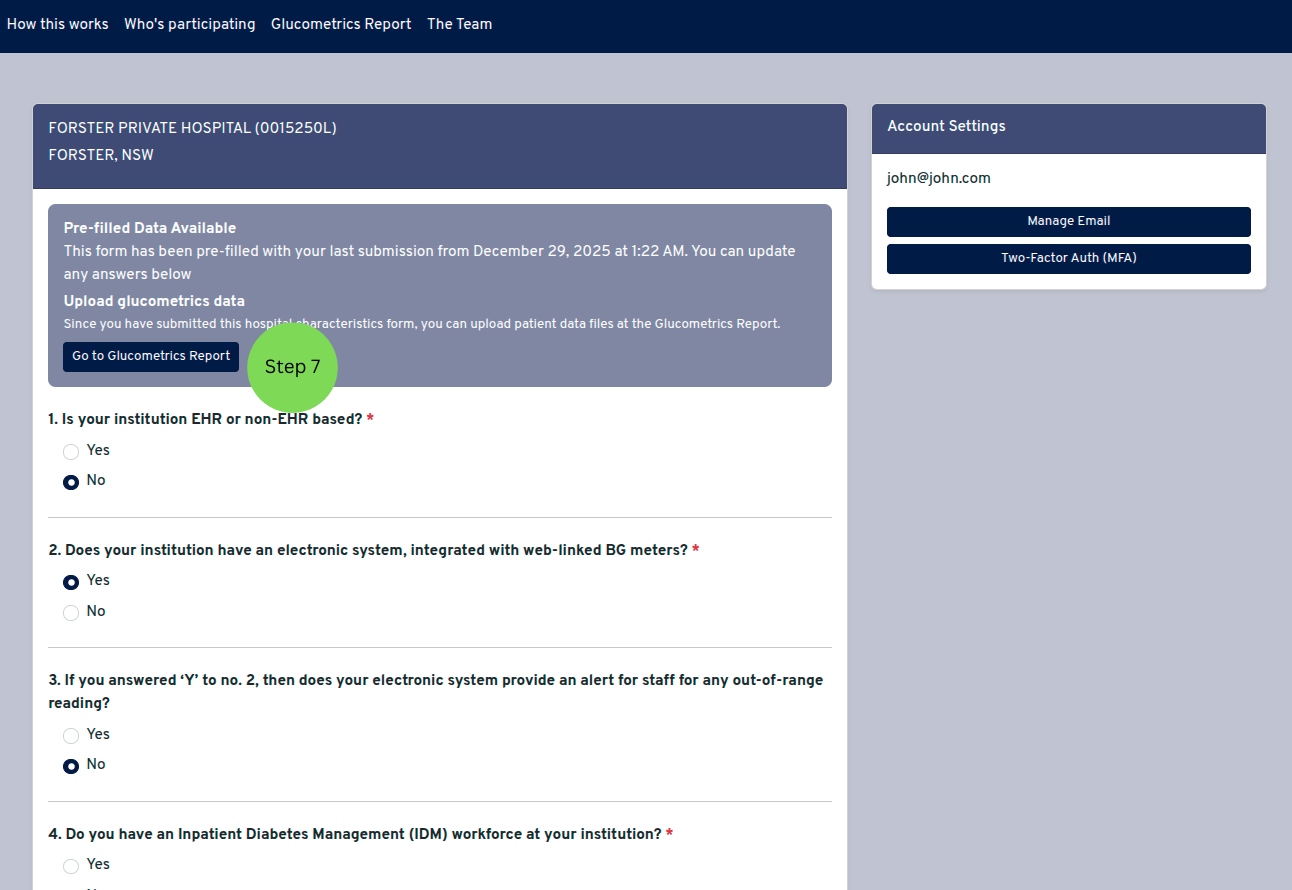The height and width of the screenshot is (890, 1292).
Task: Click the Account Settings panel header
Action: (946, 126)
